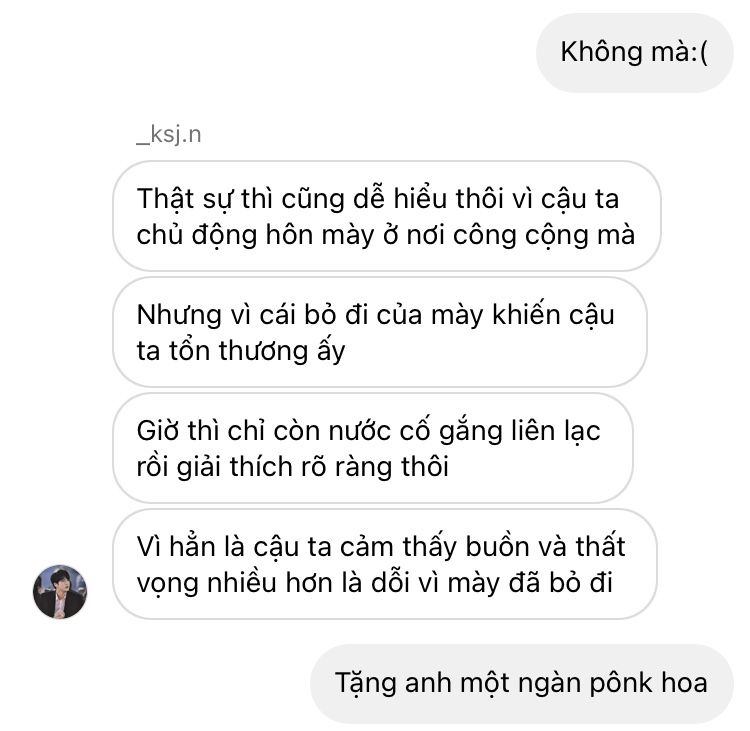This screenshot has width=750, height=731.
Task: Select message beginning 'Nhưng vì cái bỏ đi'
Action: 380,332
